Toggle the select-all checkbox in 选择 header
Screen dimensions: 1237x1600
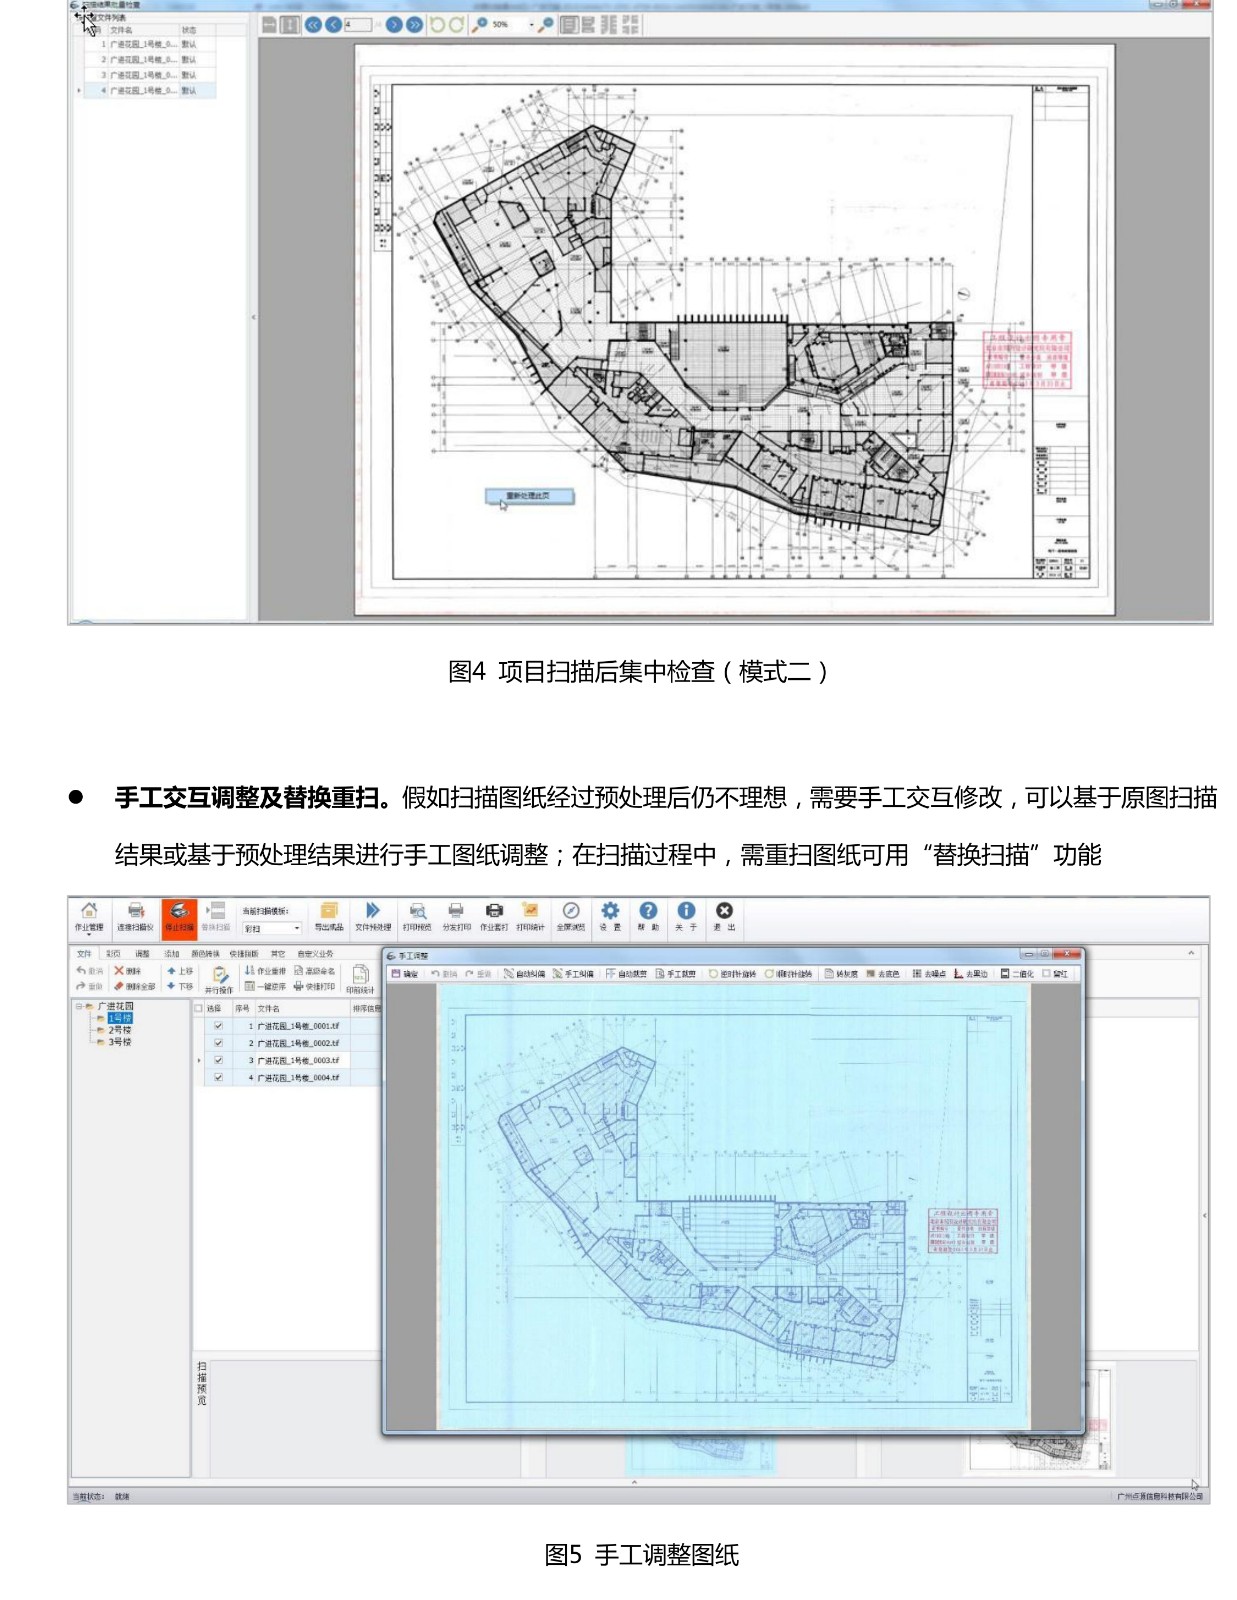coord(199,1009)
